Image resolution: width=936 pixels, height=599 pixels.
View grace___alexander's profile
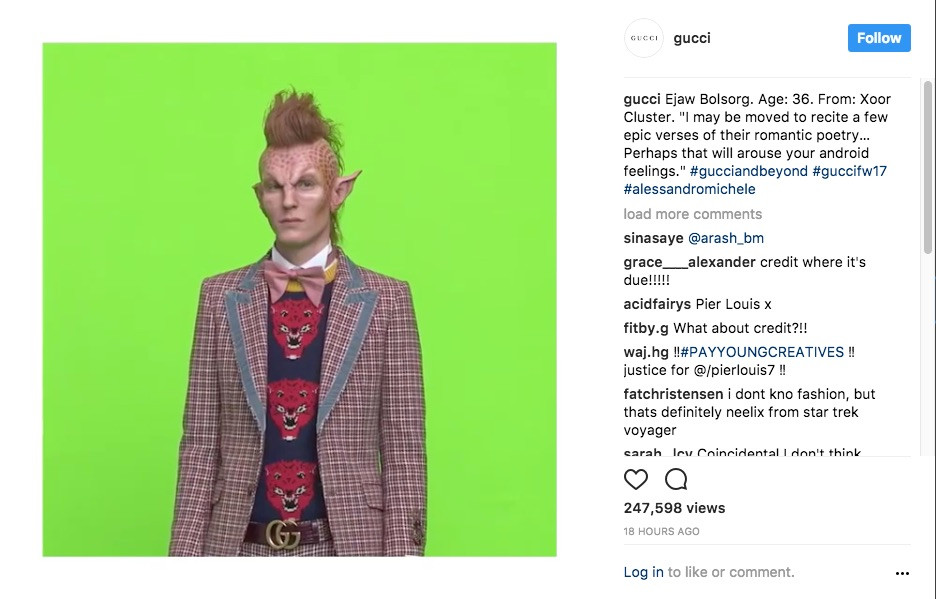pos(689,262)
